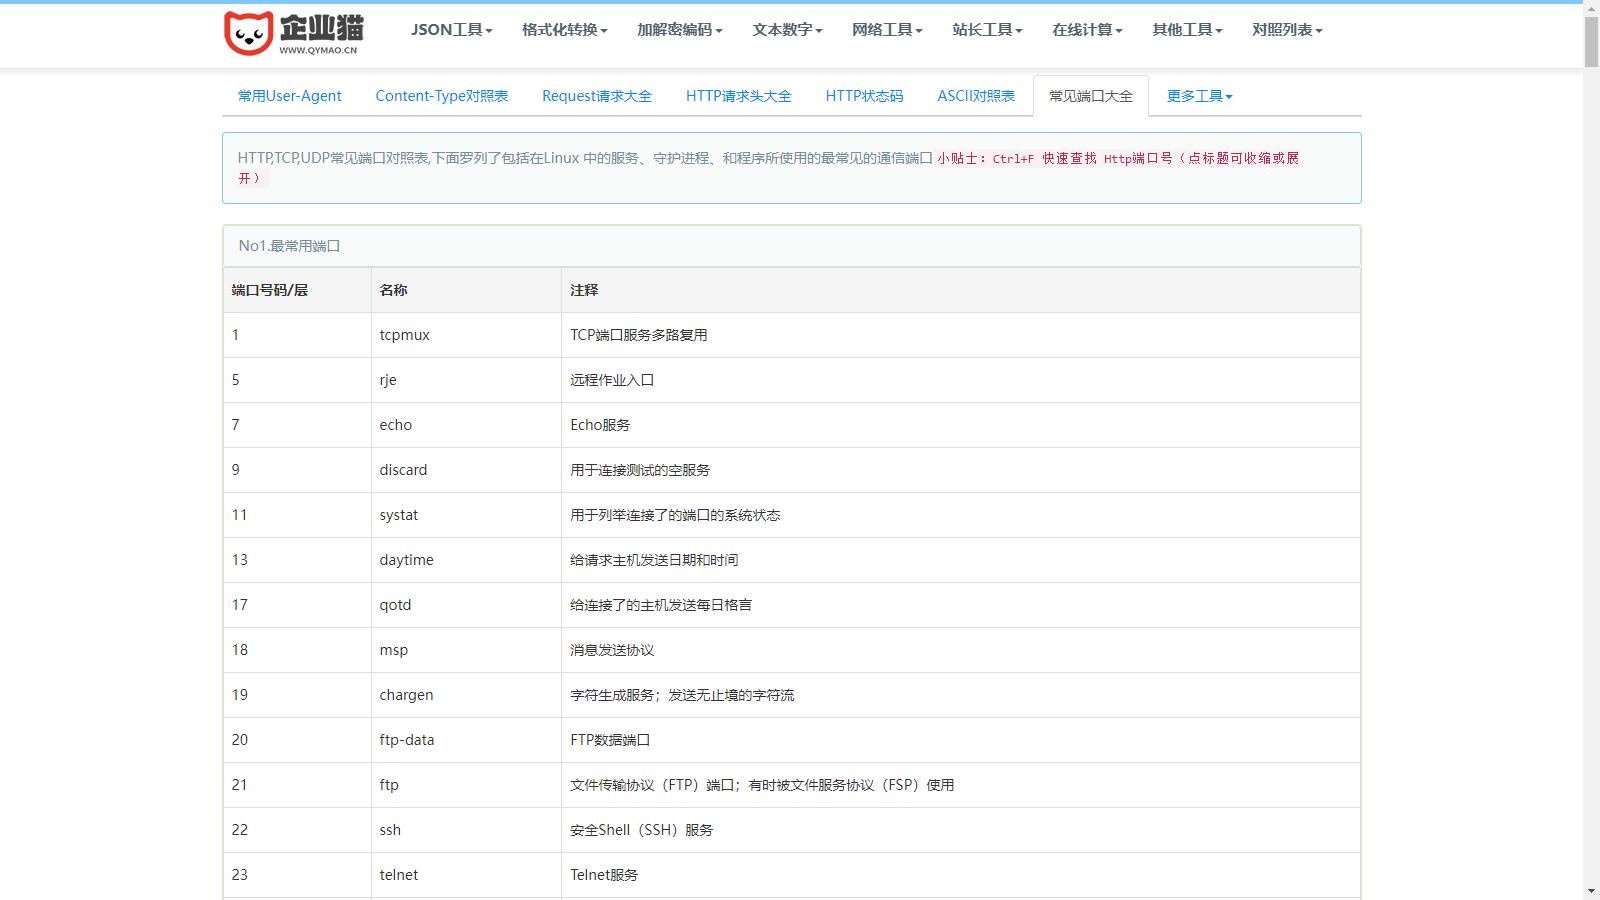Collapse the No1.最常用端口 panel heading
The height and width of the screenshot is (900, 1600).
289,246
